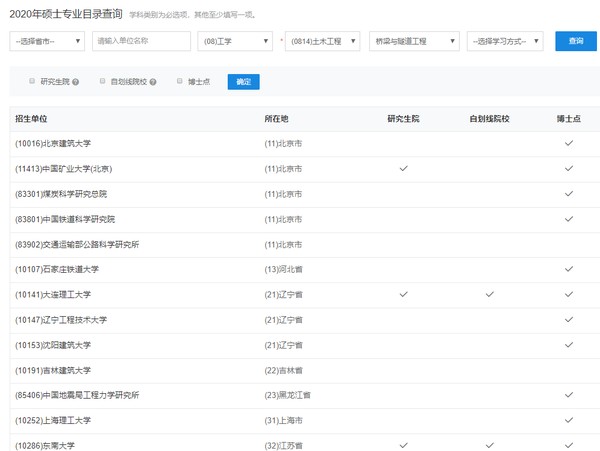Focus the 请输入单位名称 input field

pos(141,41)
